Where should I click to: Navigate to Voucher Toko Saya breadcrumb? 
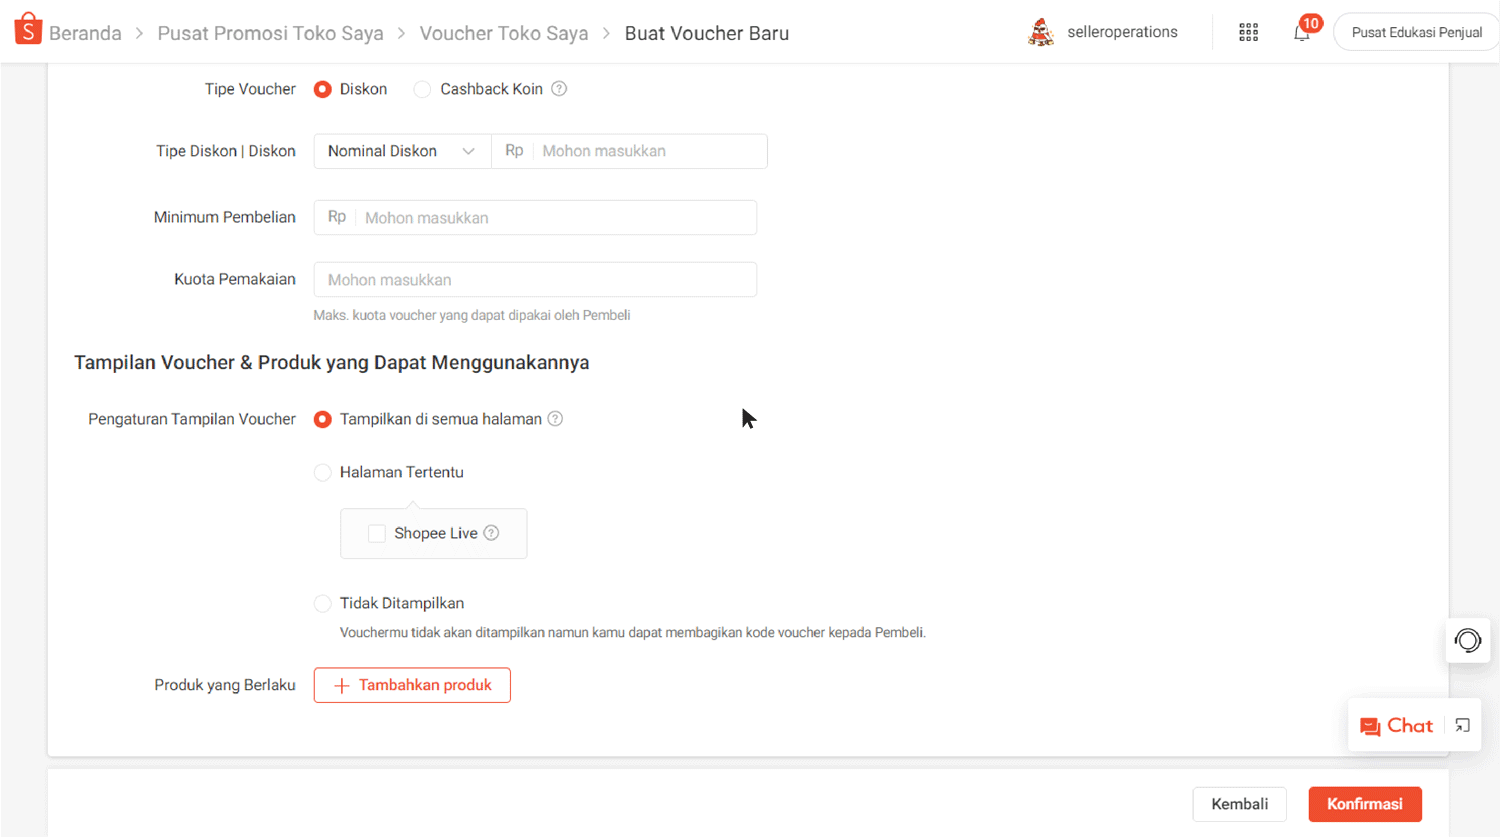click(x=503, y=33)
